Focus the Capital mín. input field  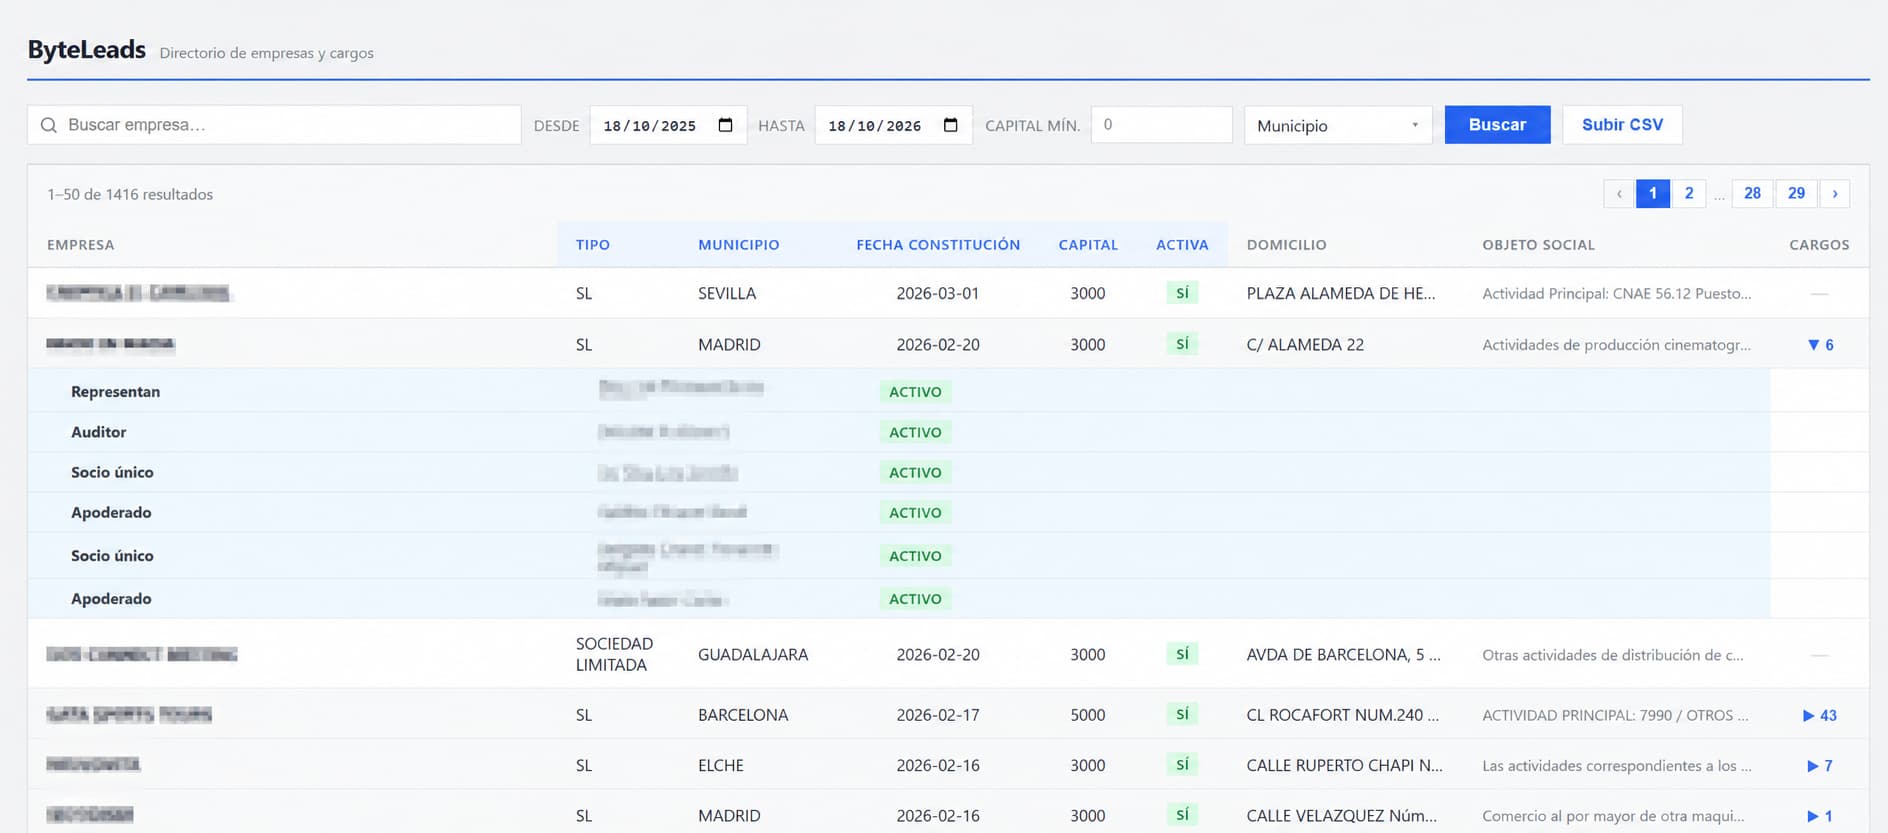click(x=1161, y=125)
